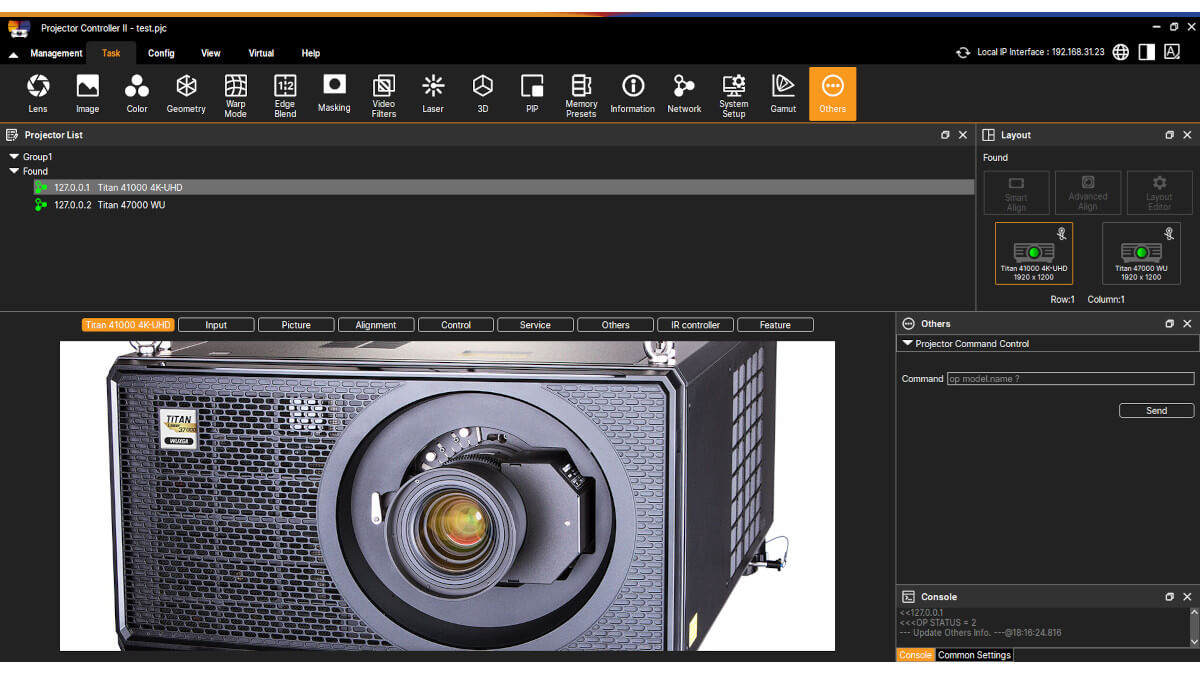Float the Others panel
The height and width of the screenshot is (675, 1200).
1169,324
